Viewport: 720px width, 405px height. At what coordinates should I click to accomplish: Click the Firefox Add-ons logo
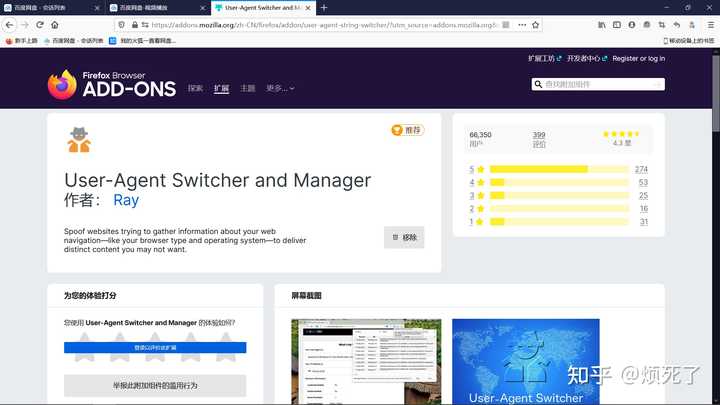point(112,84)
